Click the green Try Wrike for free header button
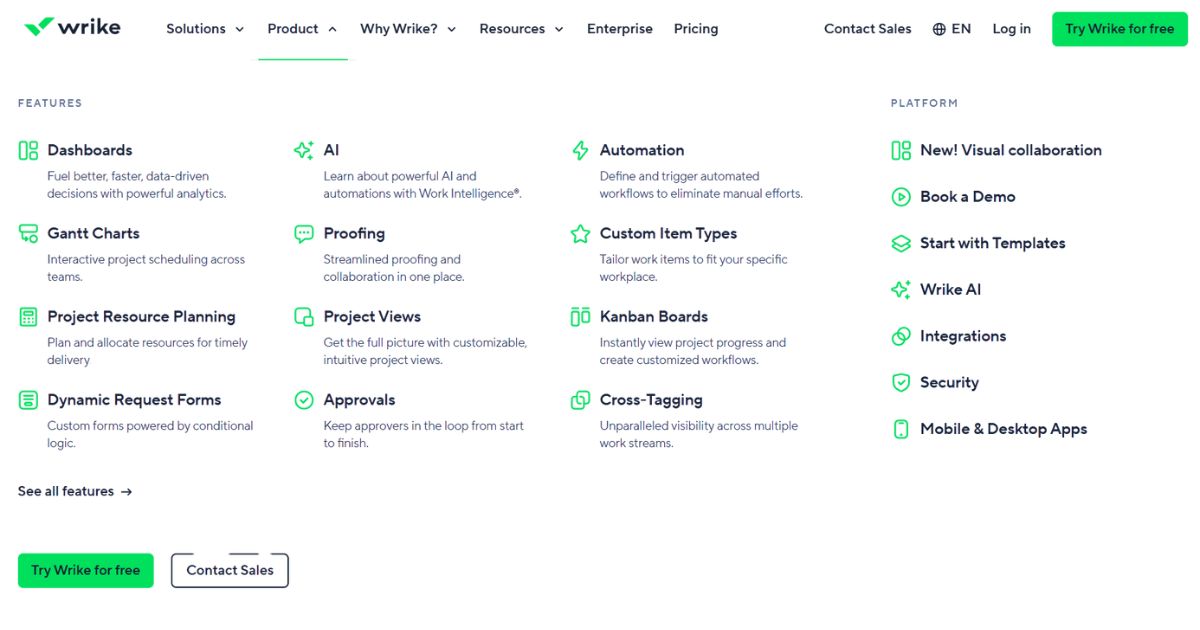 [x=1119, y=29]
